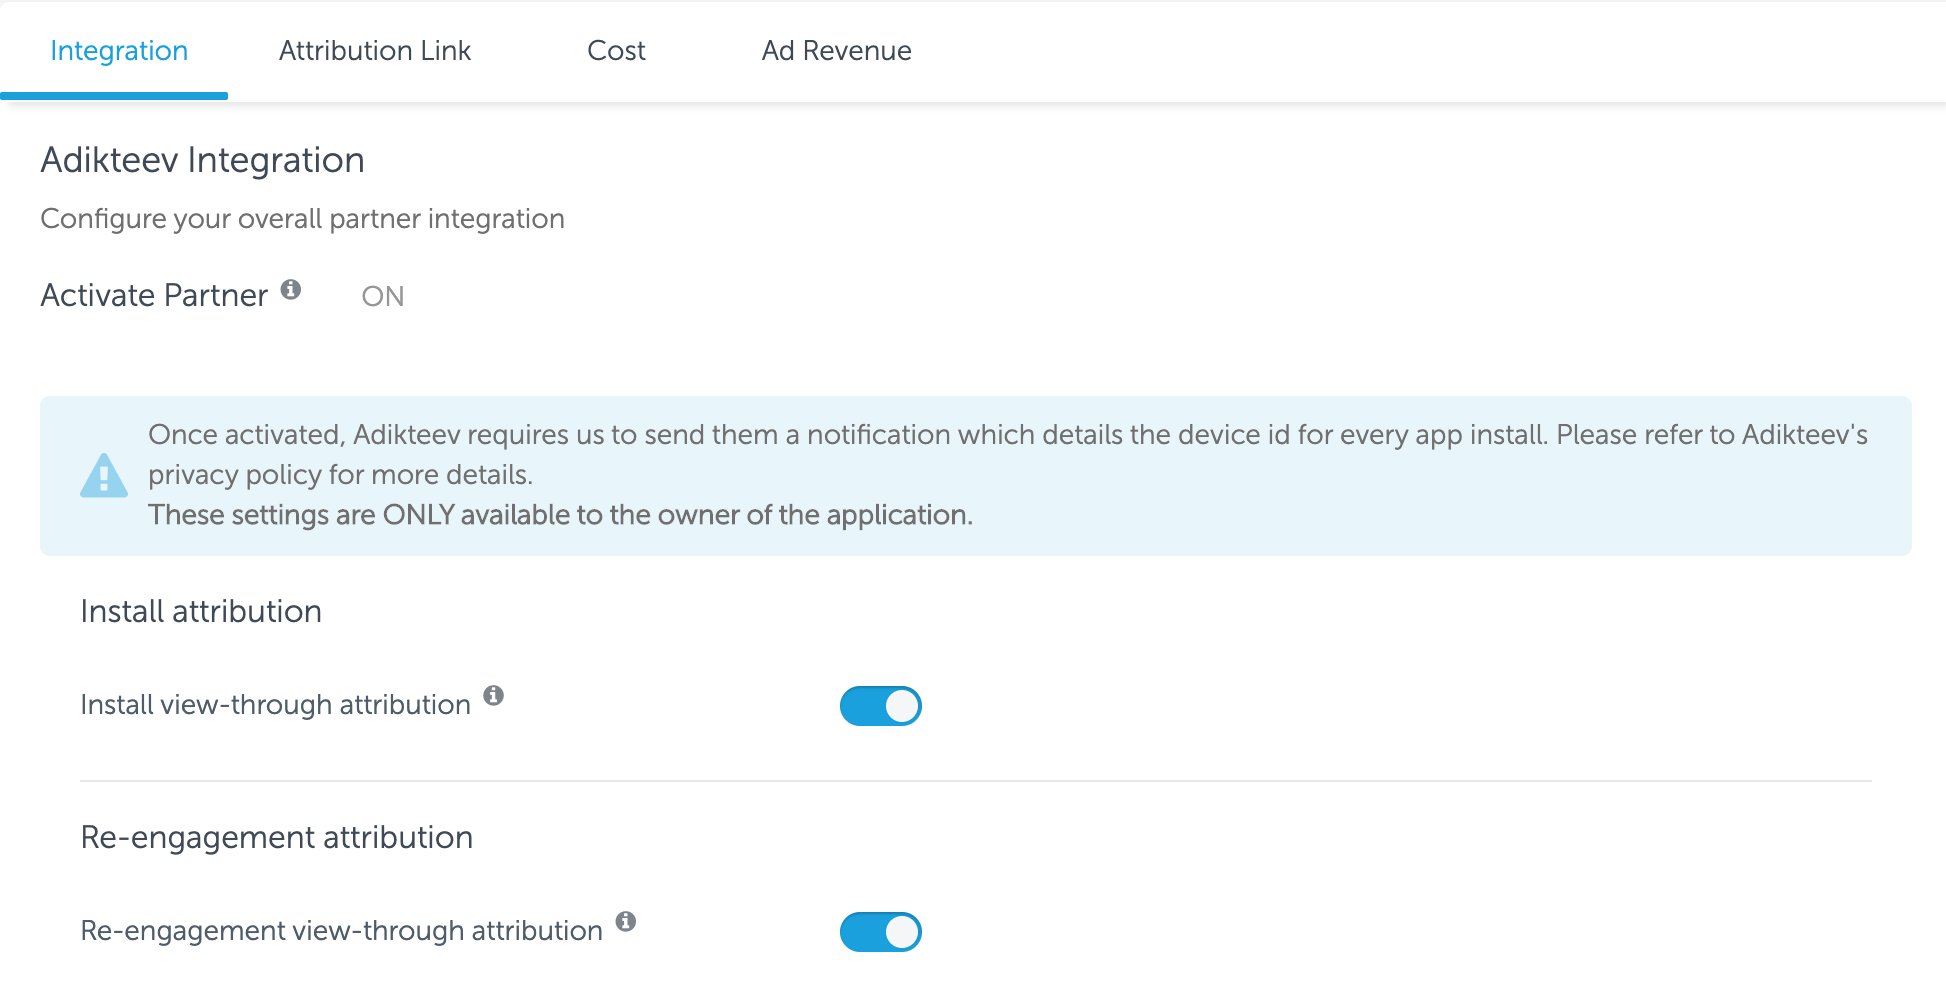Open the Cost tab

click(x=616, y=51)
